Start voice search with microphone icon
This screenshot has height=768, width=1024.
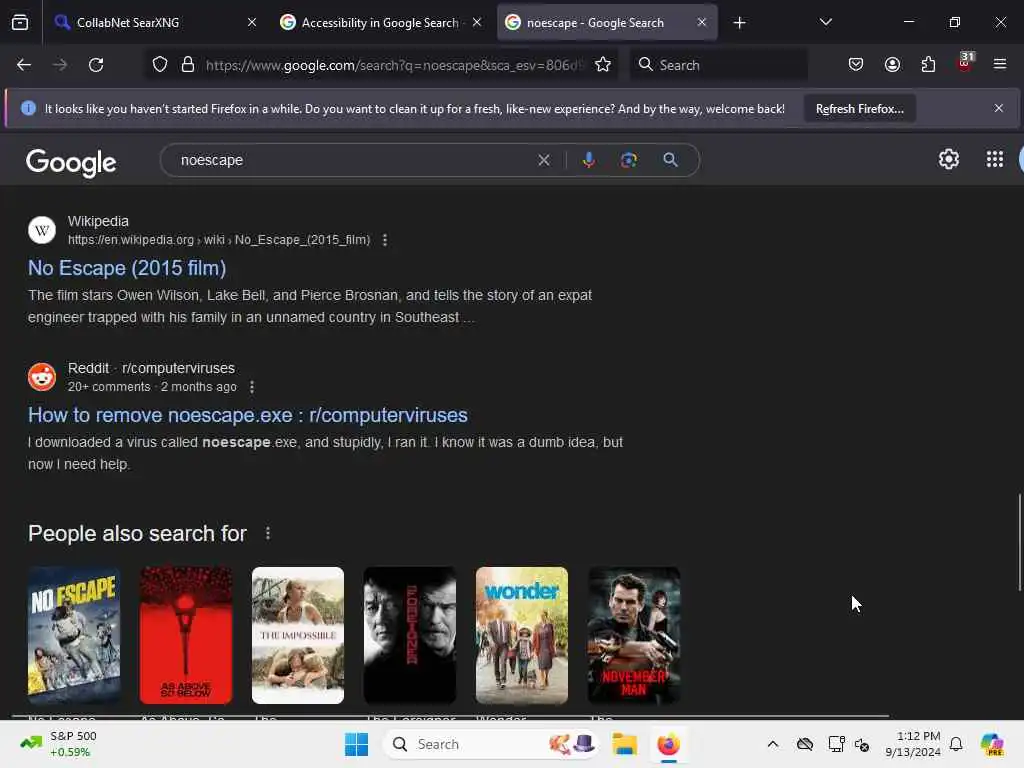tap(588, 160)
